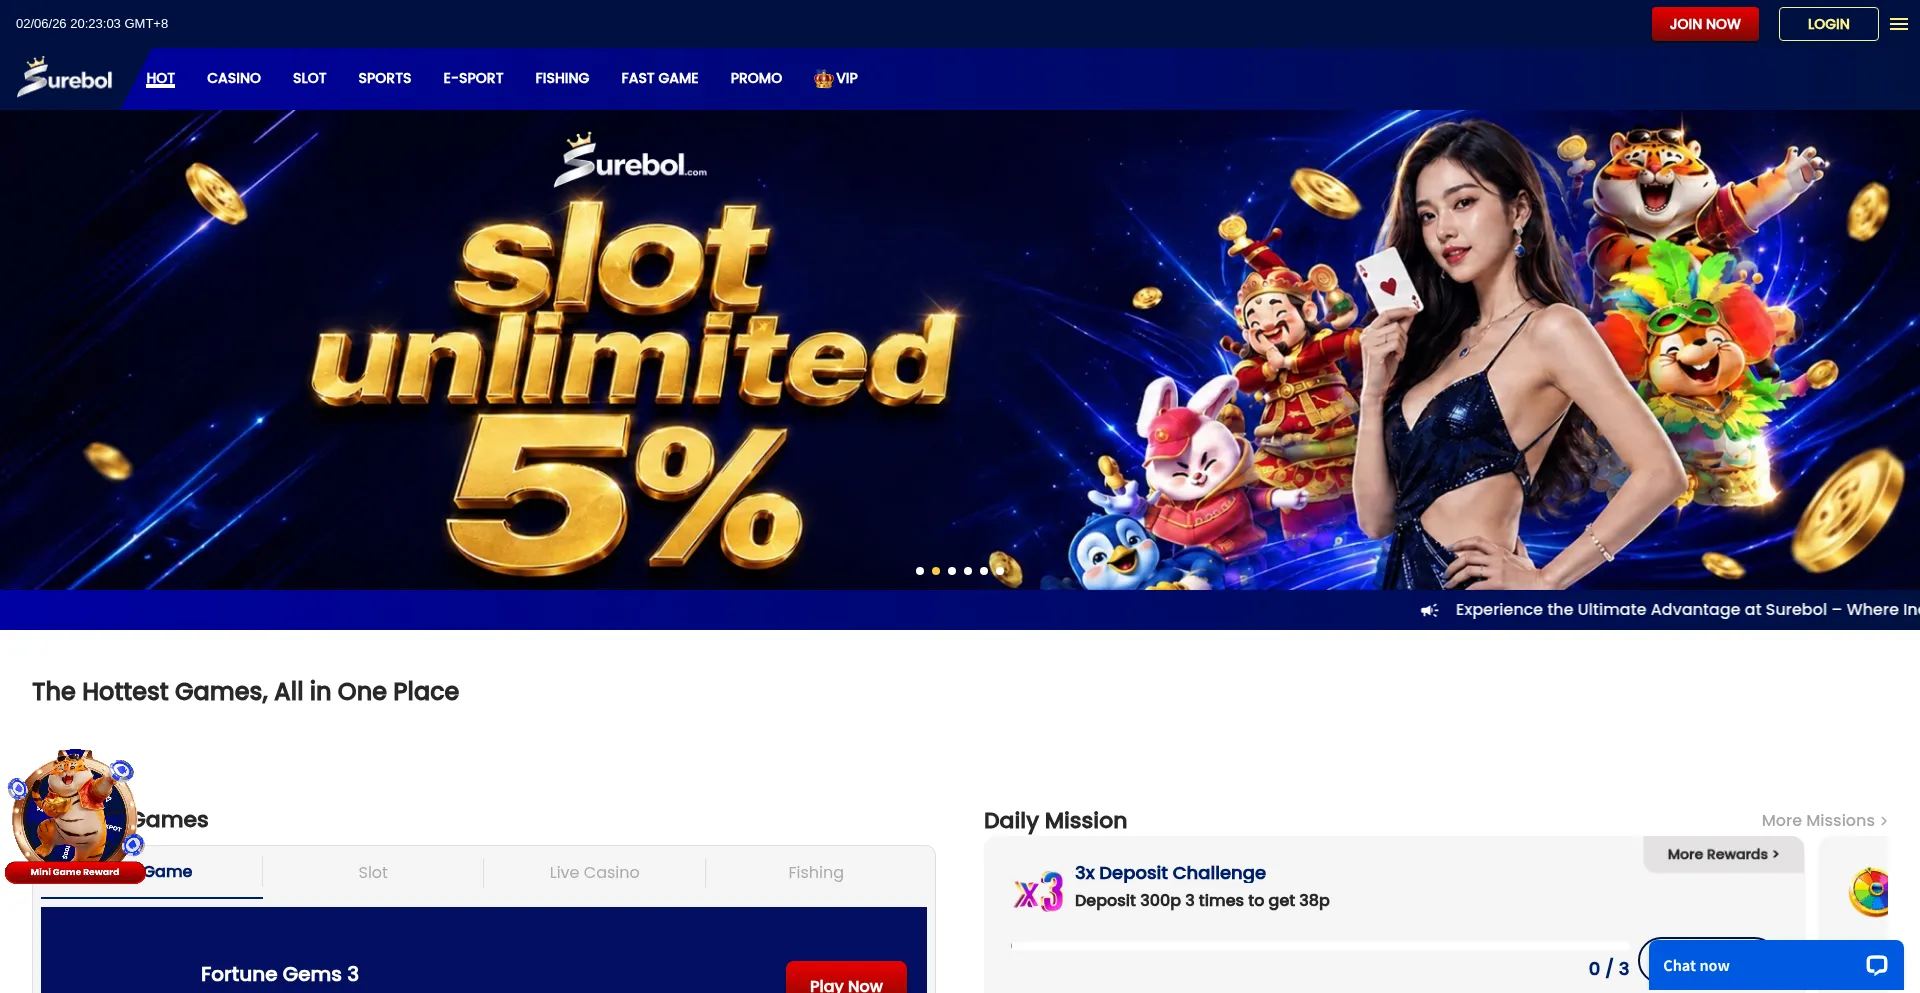Switch to the Live Casino tab
1920x993 pixels.
(594, 872)
